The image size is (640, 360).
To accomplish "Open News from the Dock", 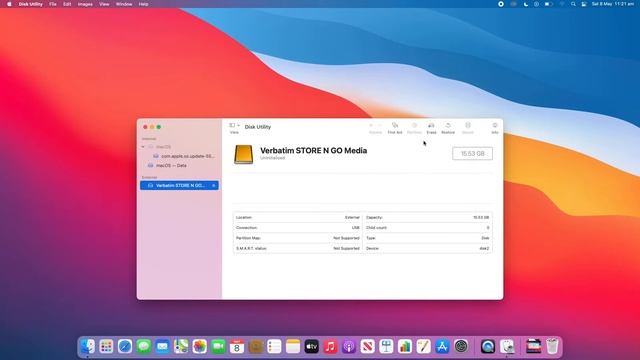I will click(367, 347).
